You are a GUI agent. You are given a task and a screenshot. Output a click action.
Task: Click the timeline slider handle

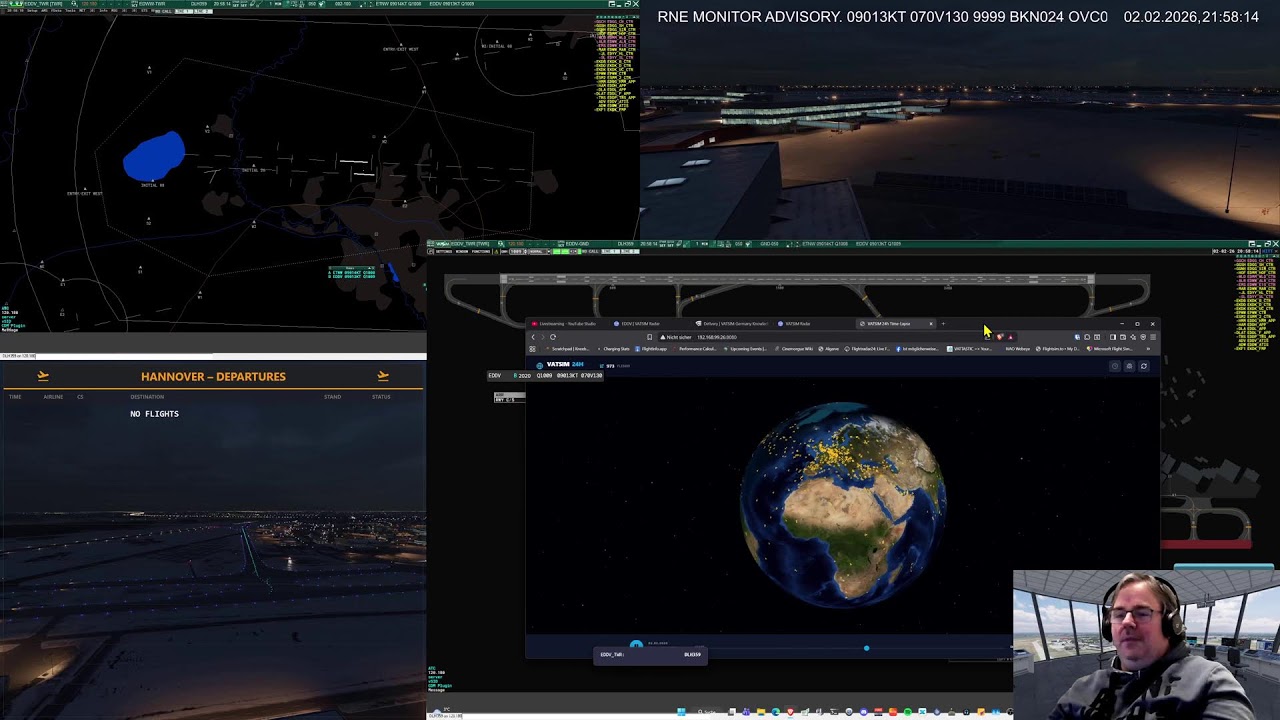coord(866,648)
